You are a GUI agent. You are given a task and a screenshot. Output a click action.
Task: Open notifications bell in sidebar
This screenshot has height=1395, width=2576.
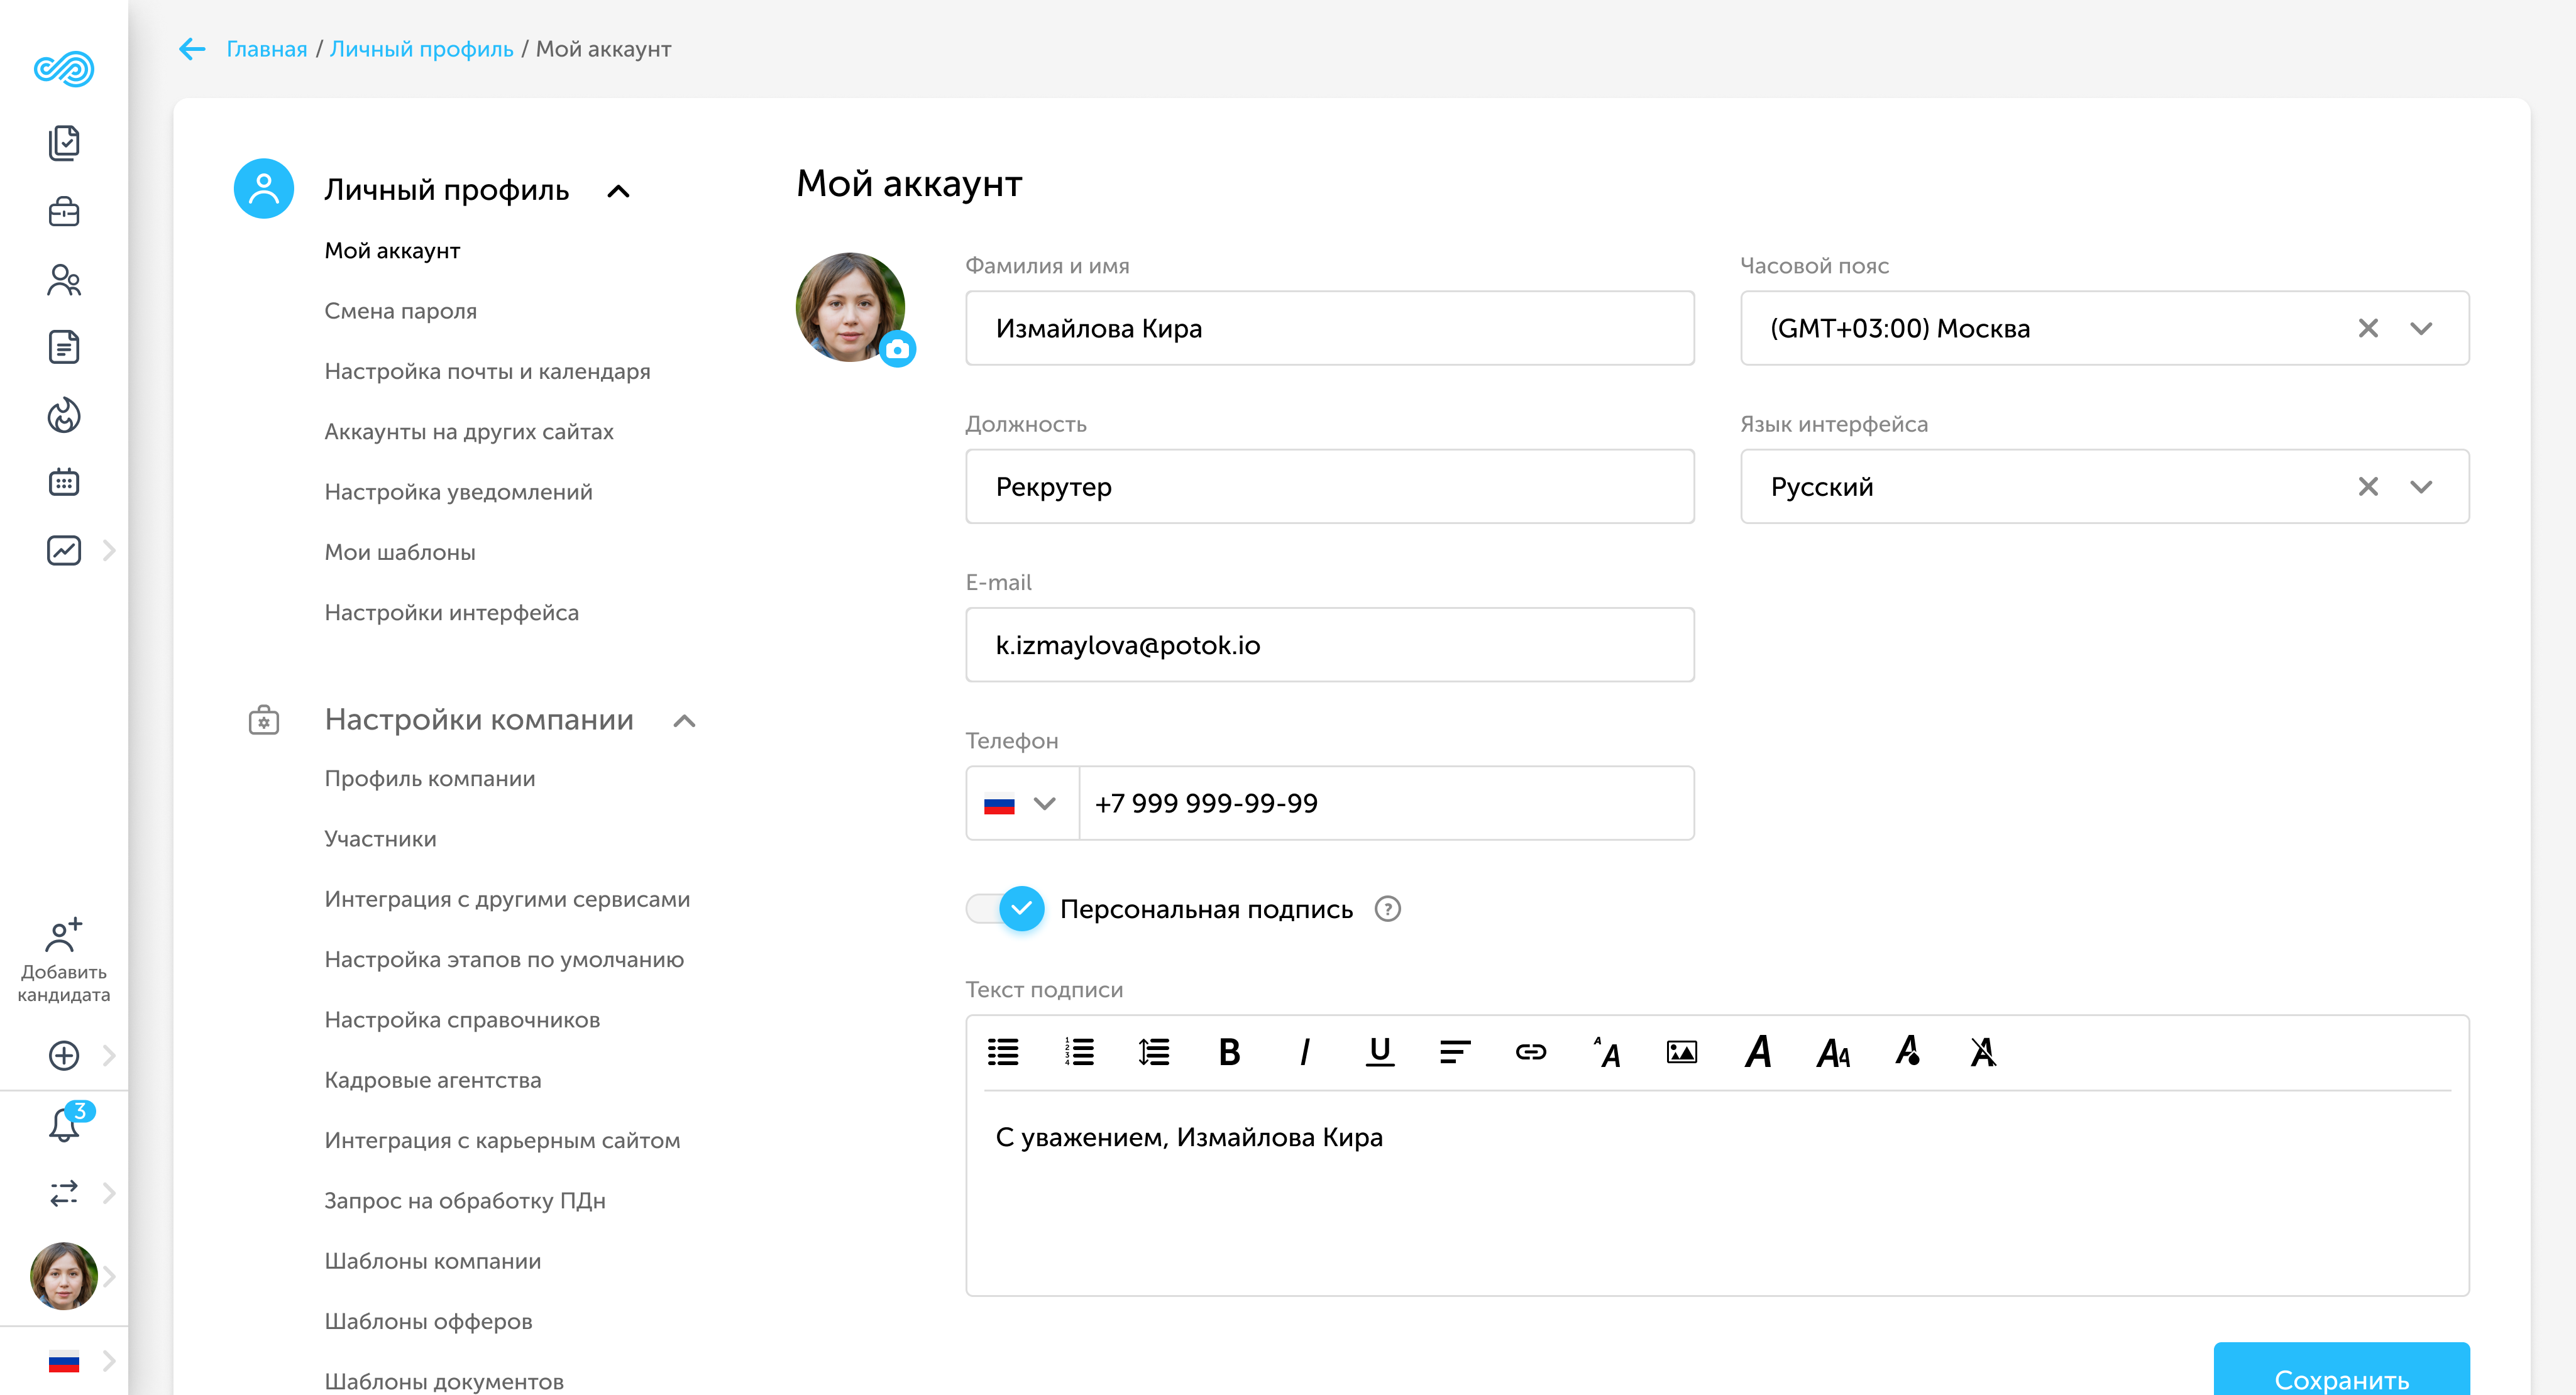tap(64, 1124)
